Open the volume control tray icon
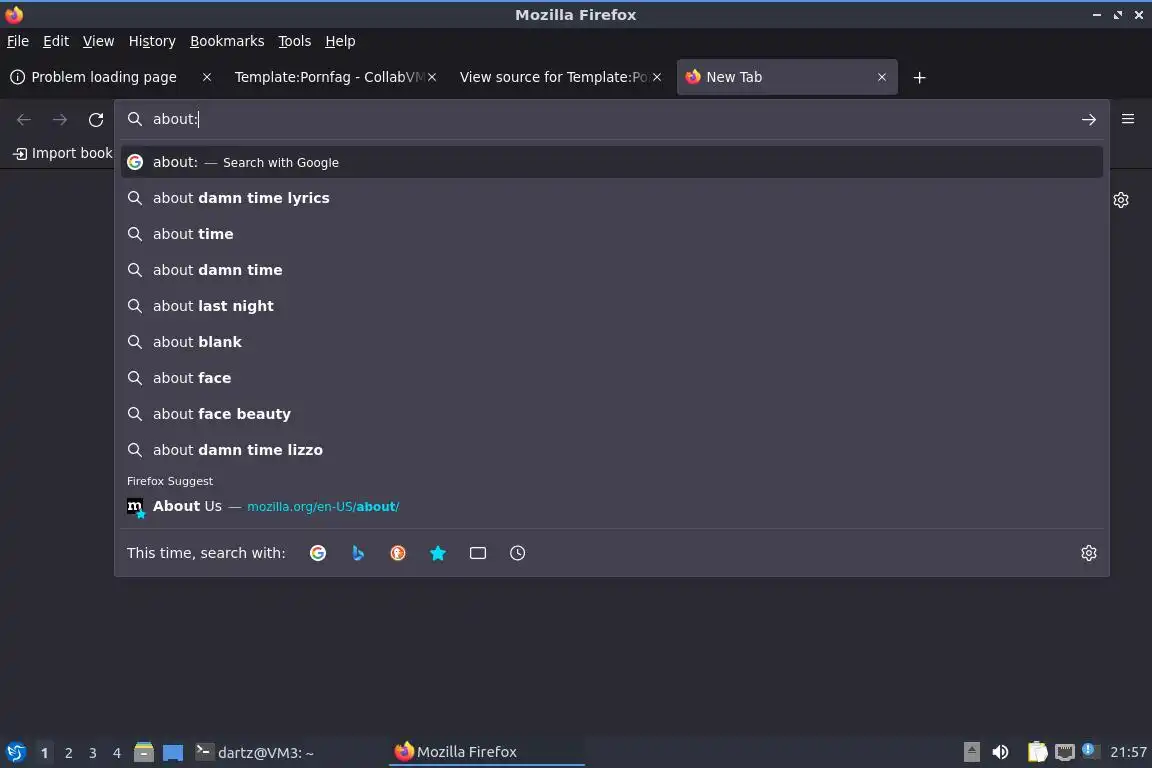This screenshot has height=768, width=1152. click(x=1000, y=752)
